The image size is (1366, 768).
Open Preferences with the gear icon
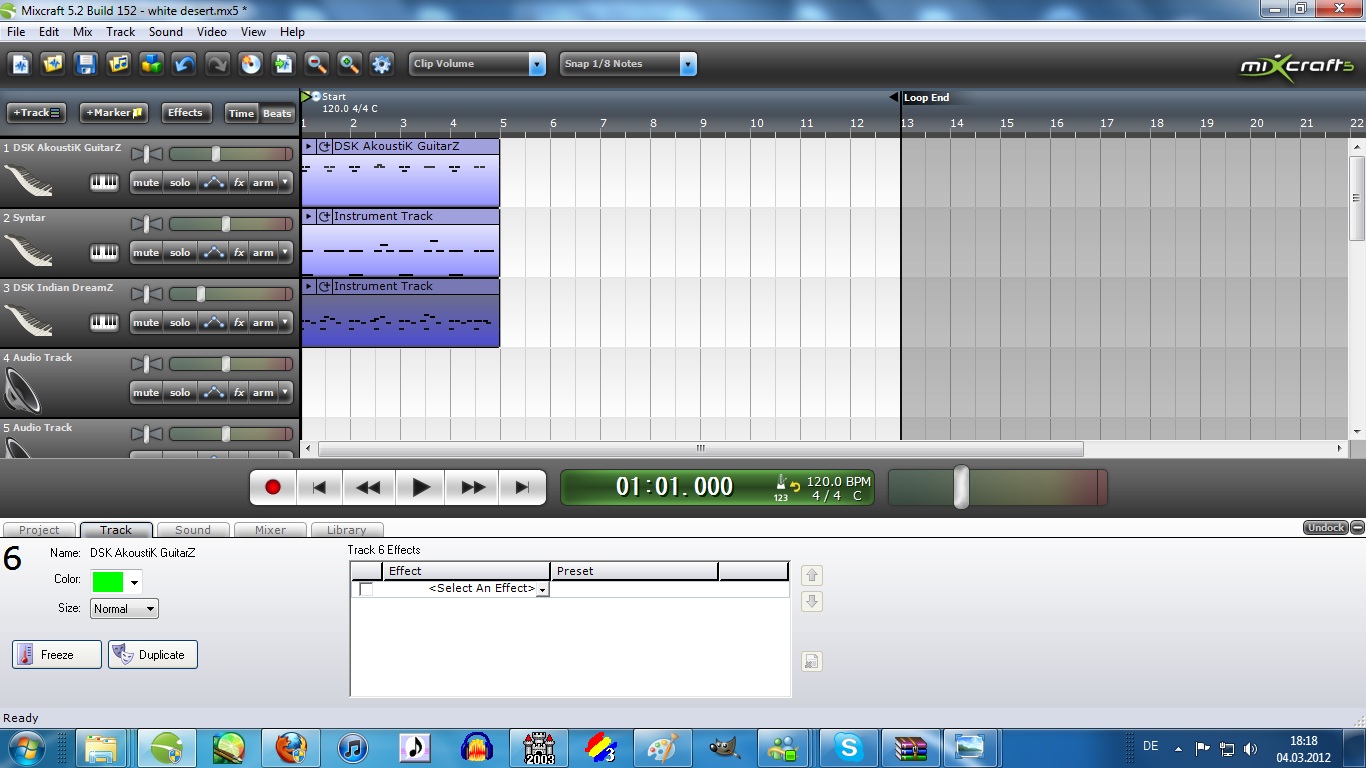click(381, 64)
